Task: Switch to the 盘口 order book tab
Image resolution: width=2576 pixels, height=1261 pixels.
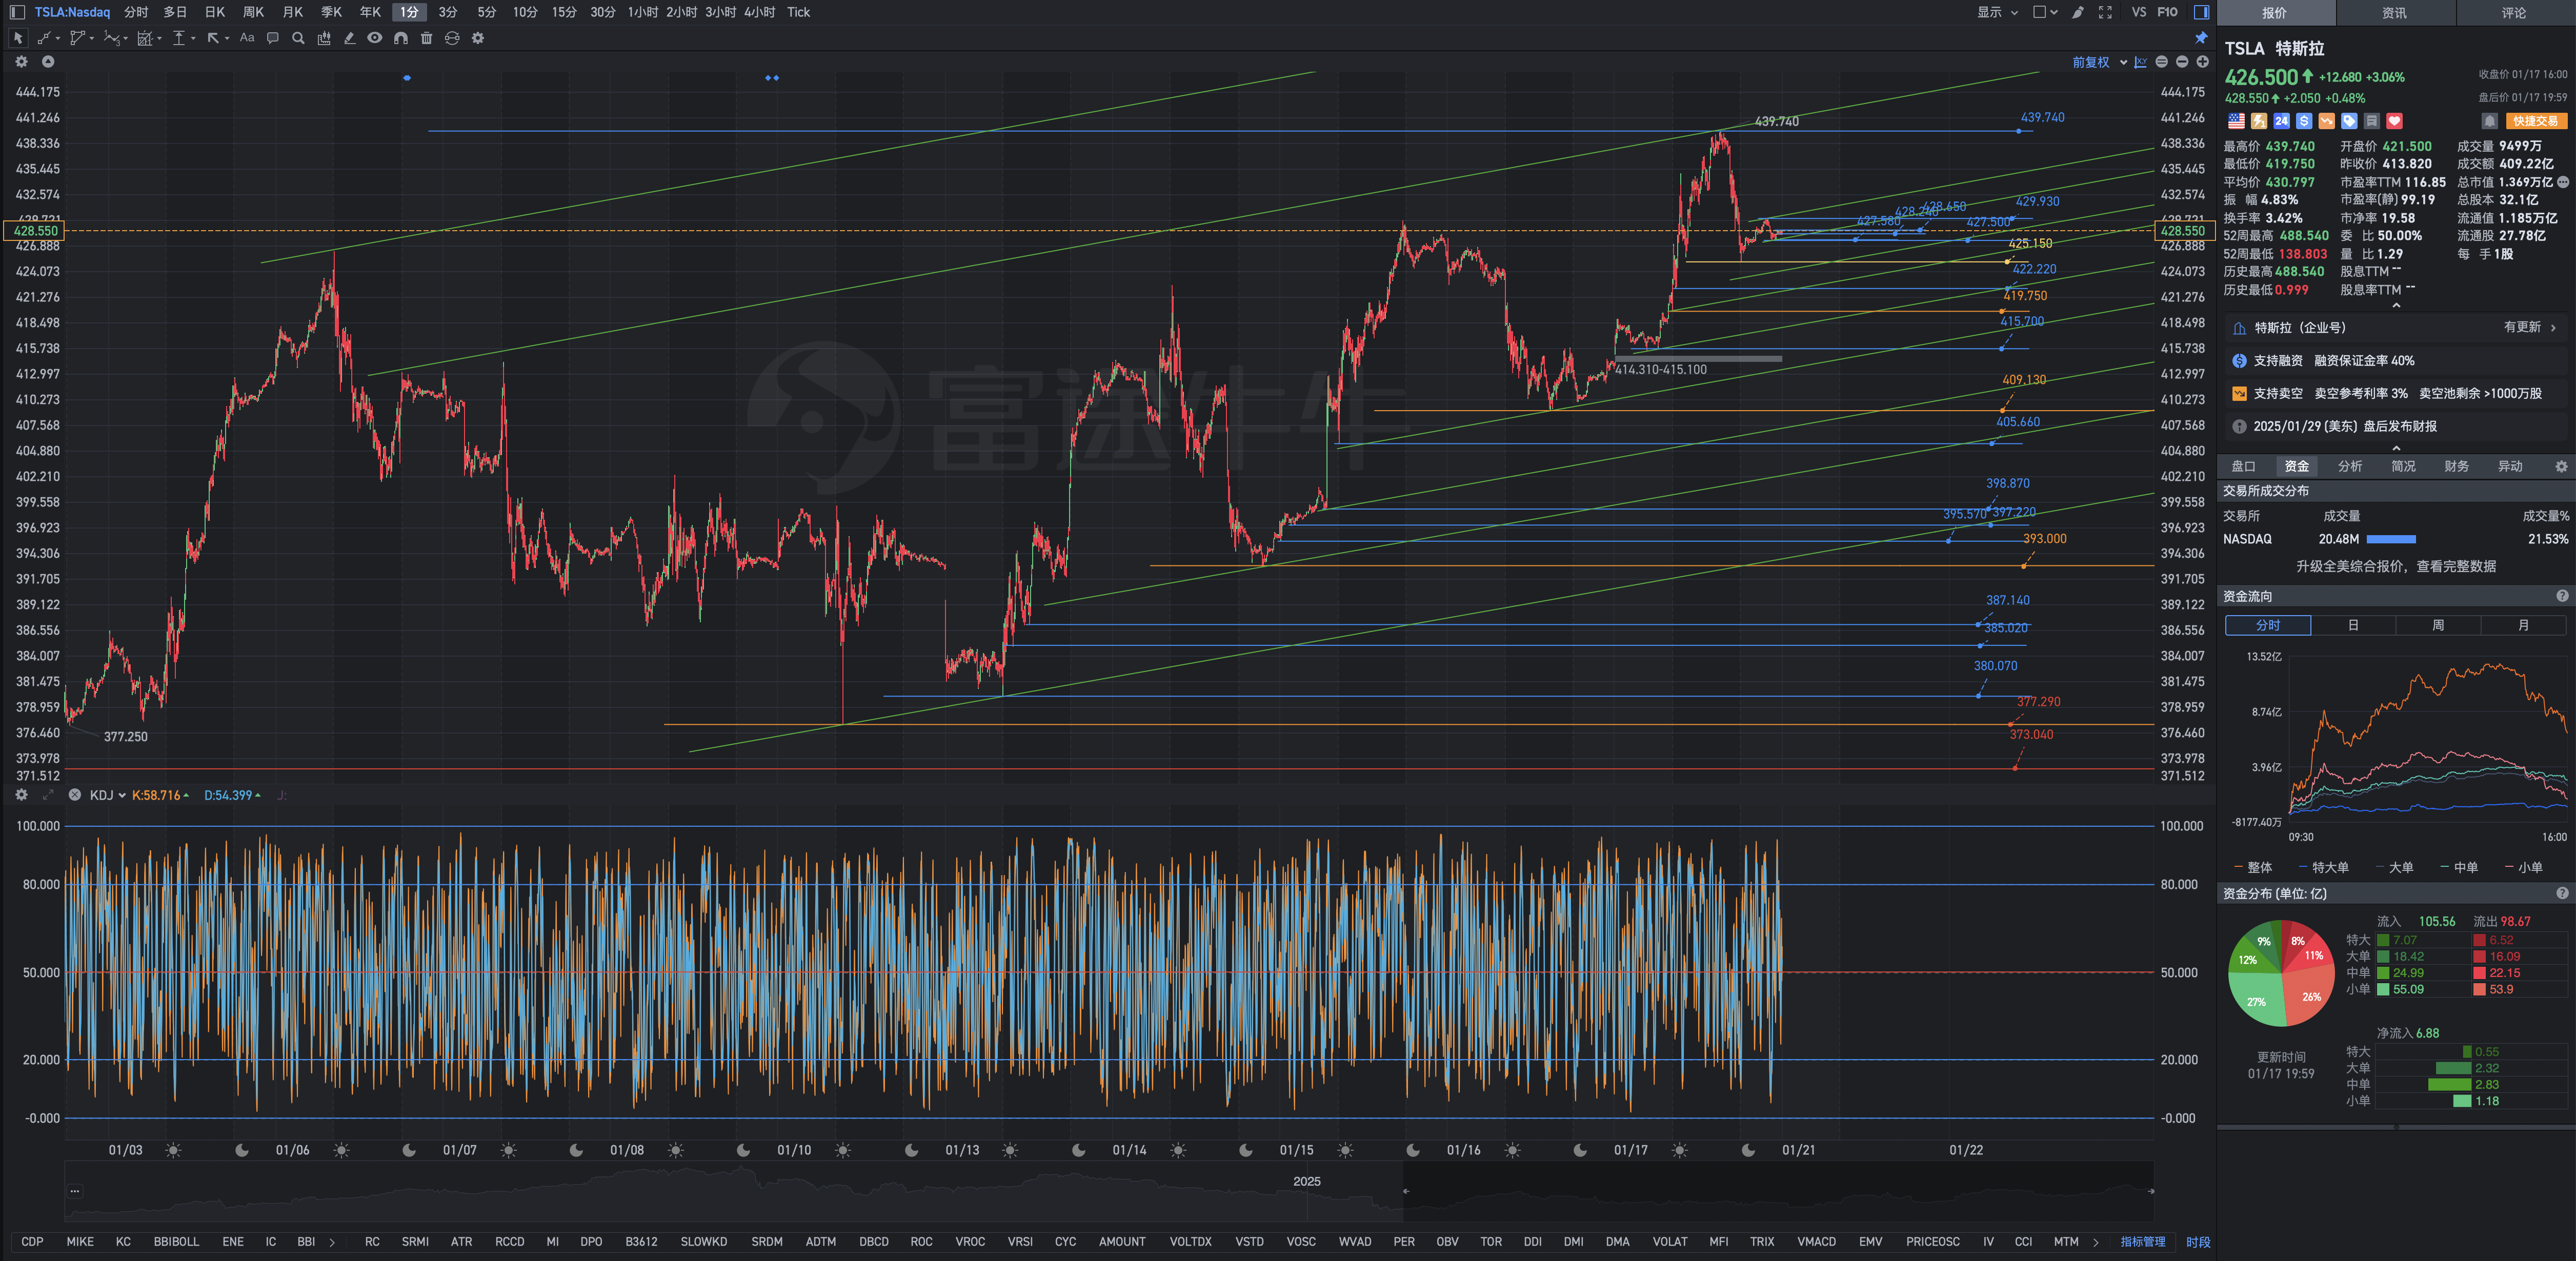Action: click(x=2244, y=467)
